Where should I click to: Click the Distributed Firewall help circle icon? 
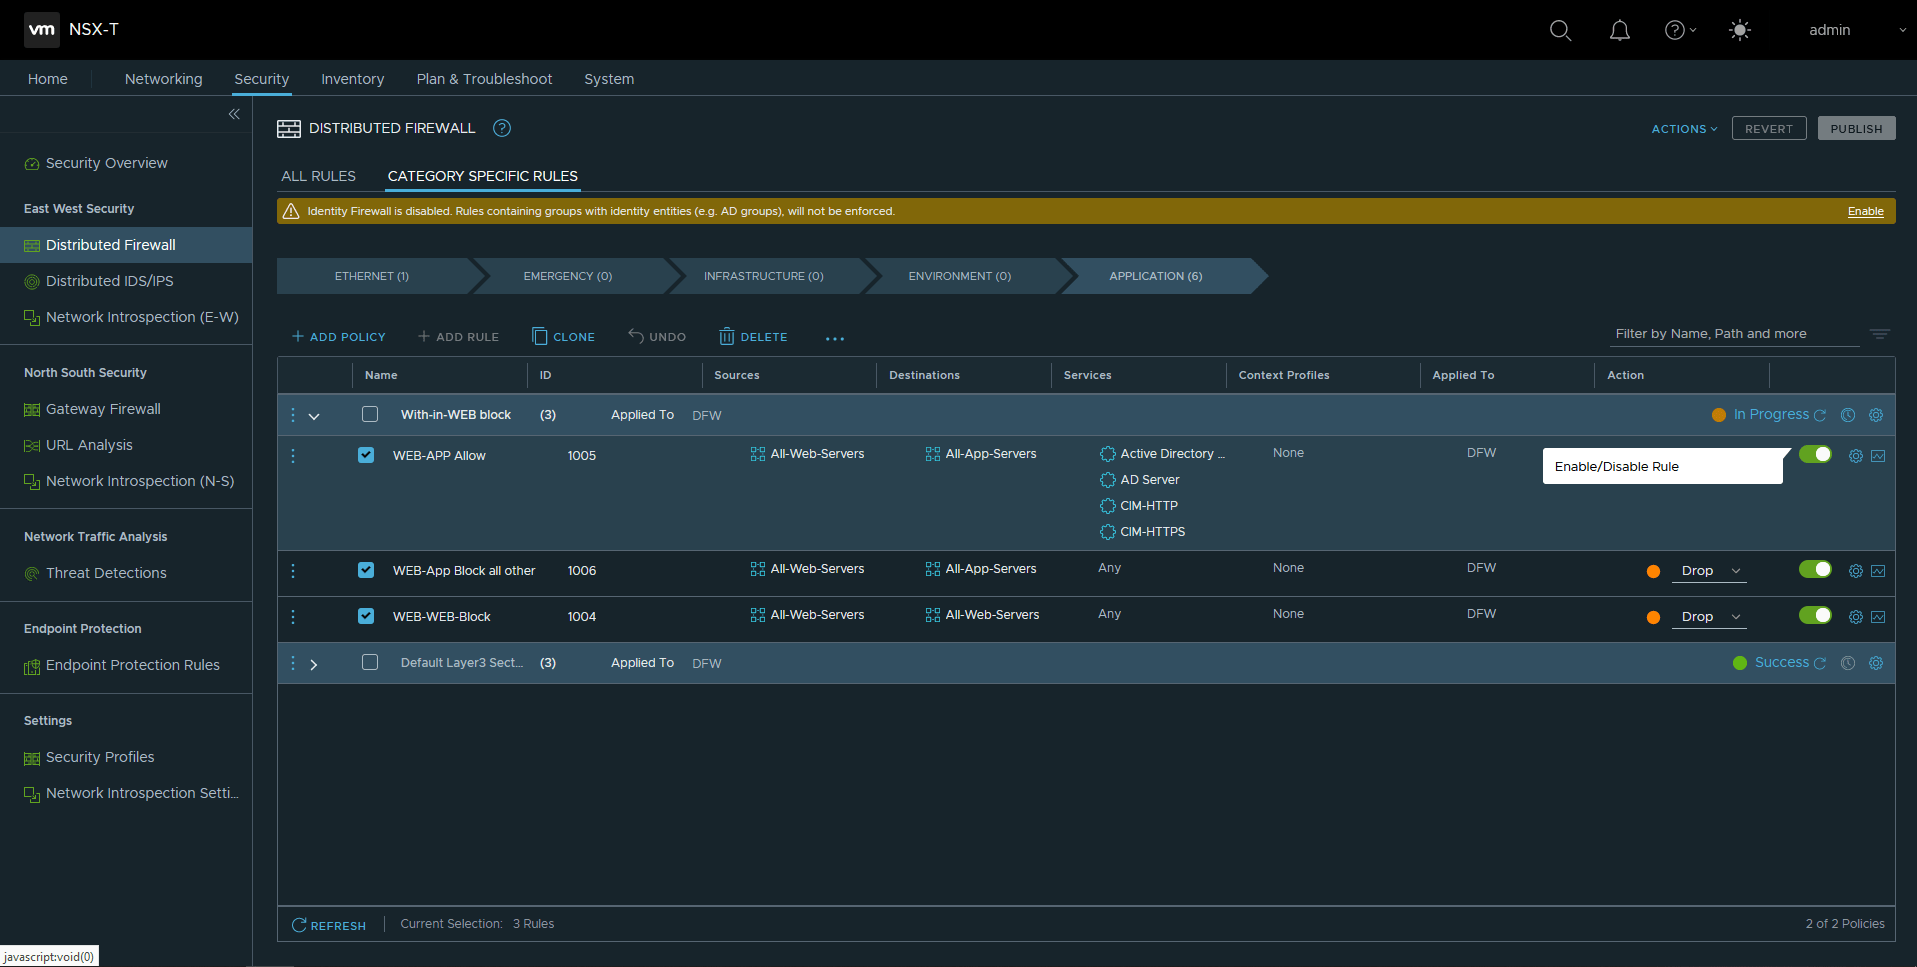[502, 128]
